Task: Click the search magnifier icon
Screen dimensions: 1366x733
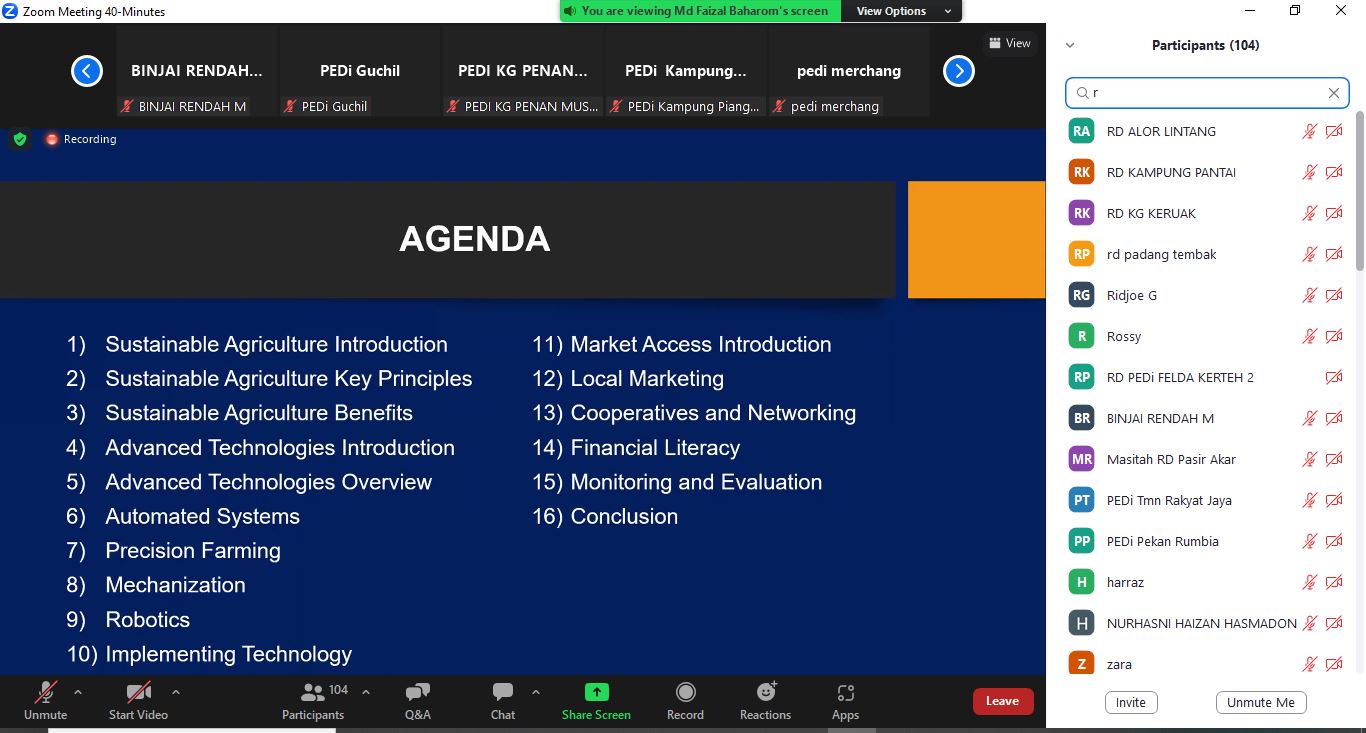Action: point(1082,93)
